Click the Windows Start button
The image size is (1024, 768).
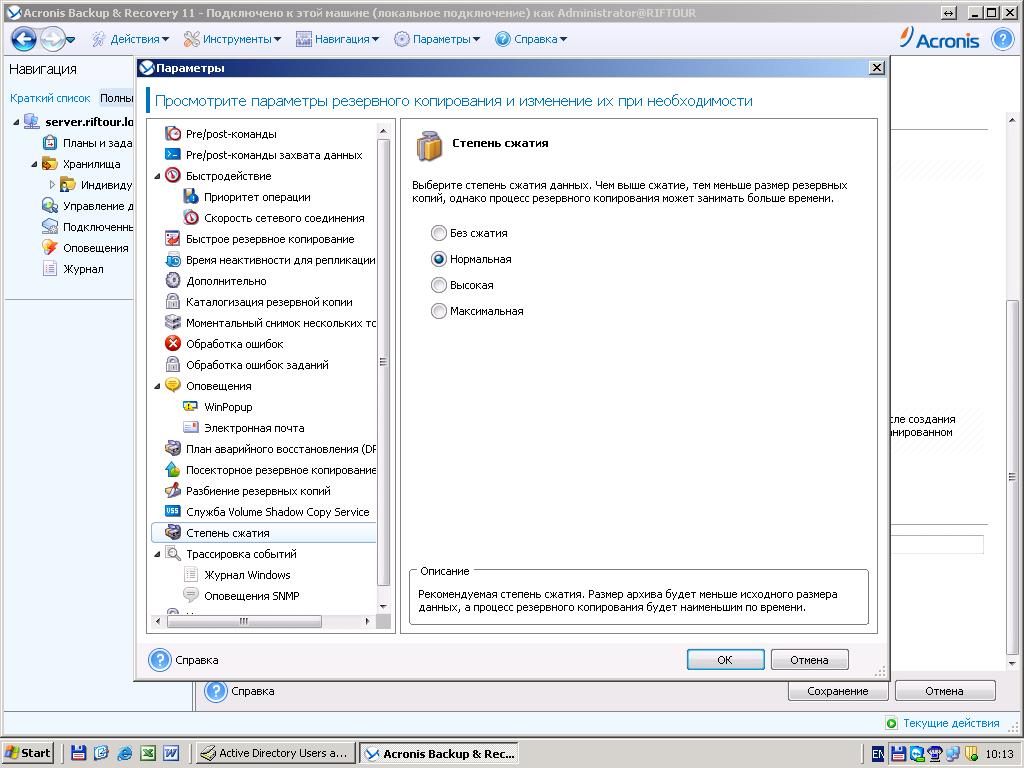click(x=28, y=754)
